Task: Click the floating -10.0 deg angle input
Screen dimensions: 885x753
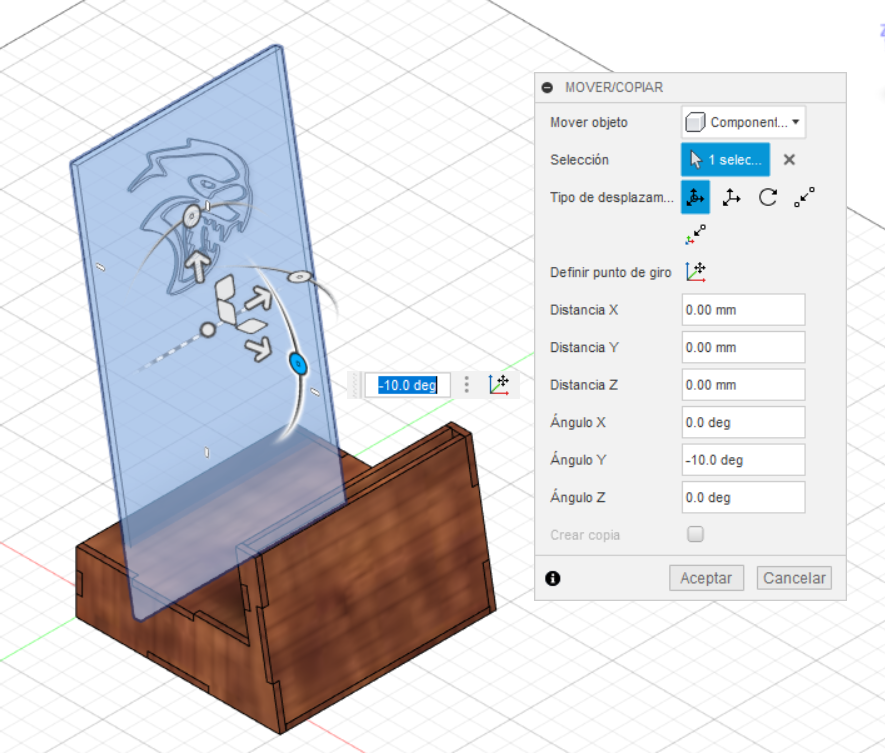Action: coord(408,385)
